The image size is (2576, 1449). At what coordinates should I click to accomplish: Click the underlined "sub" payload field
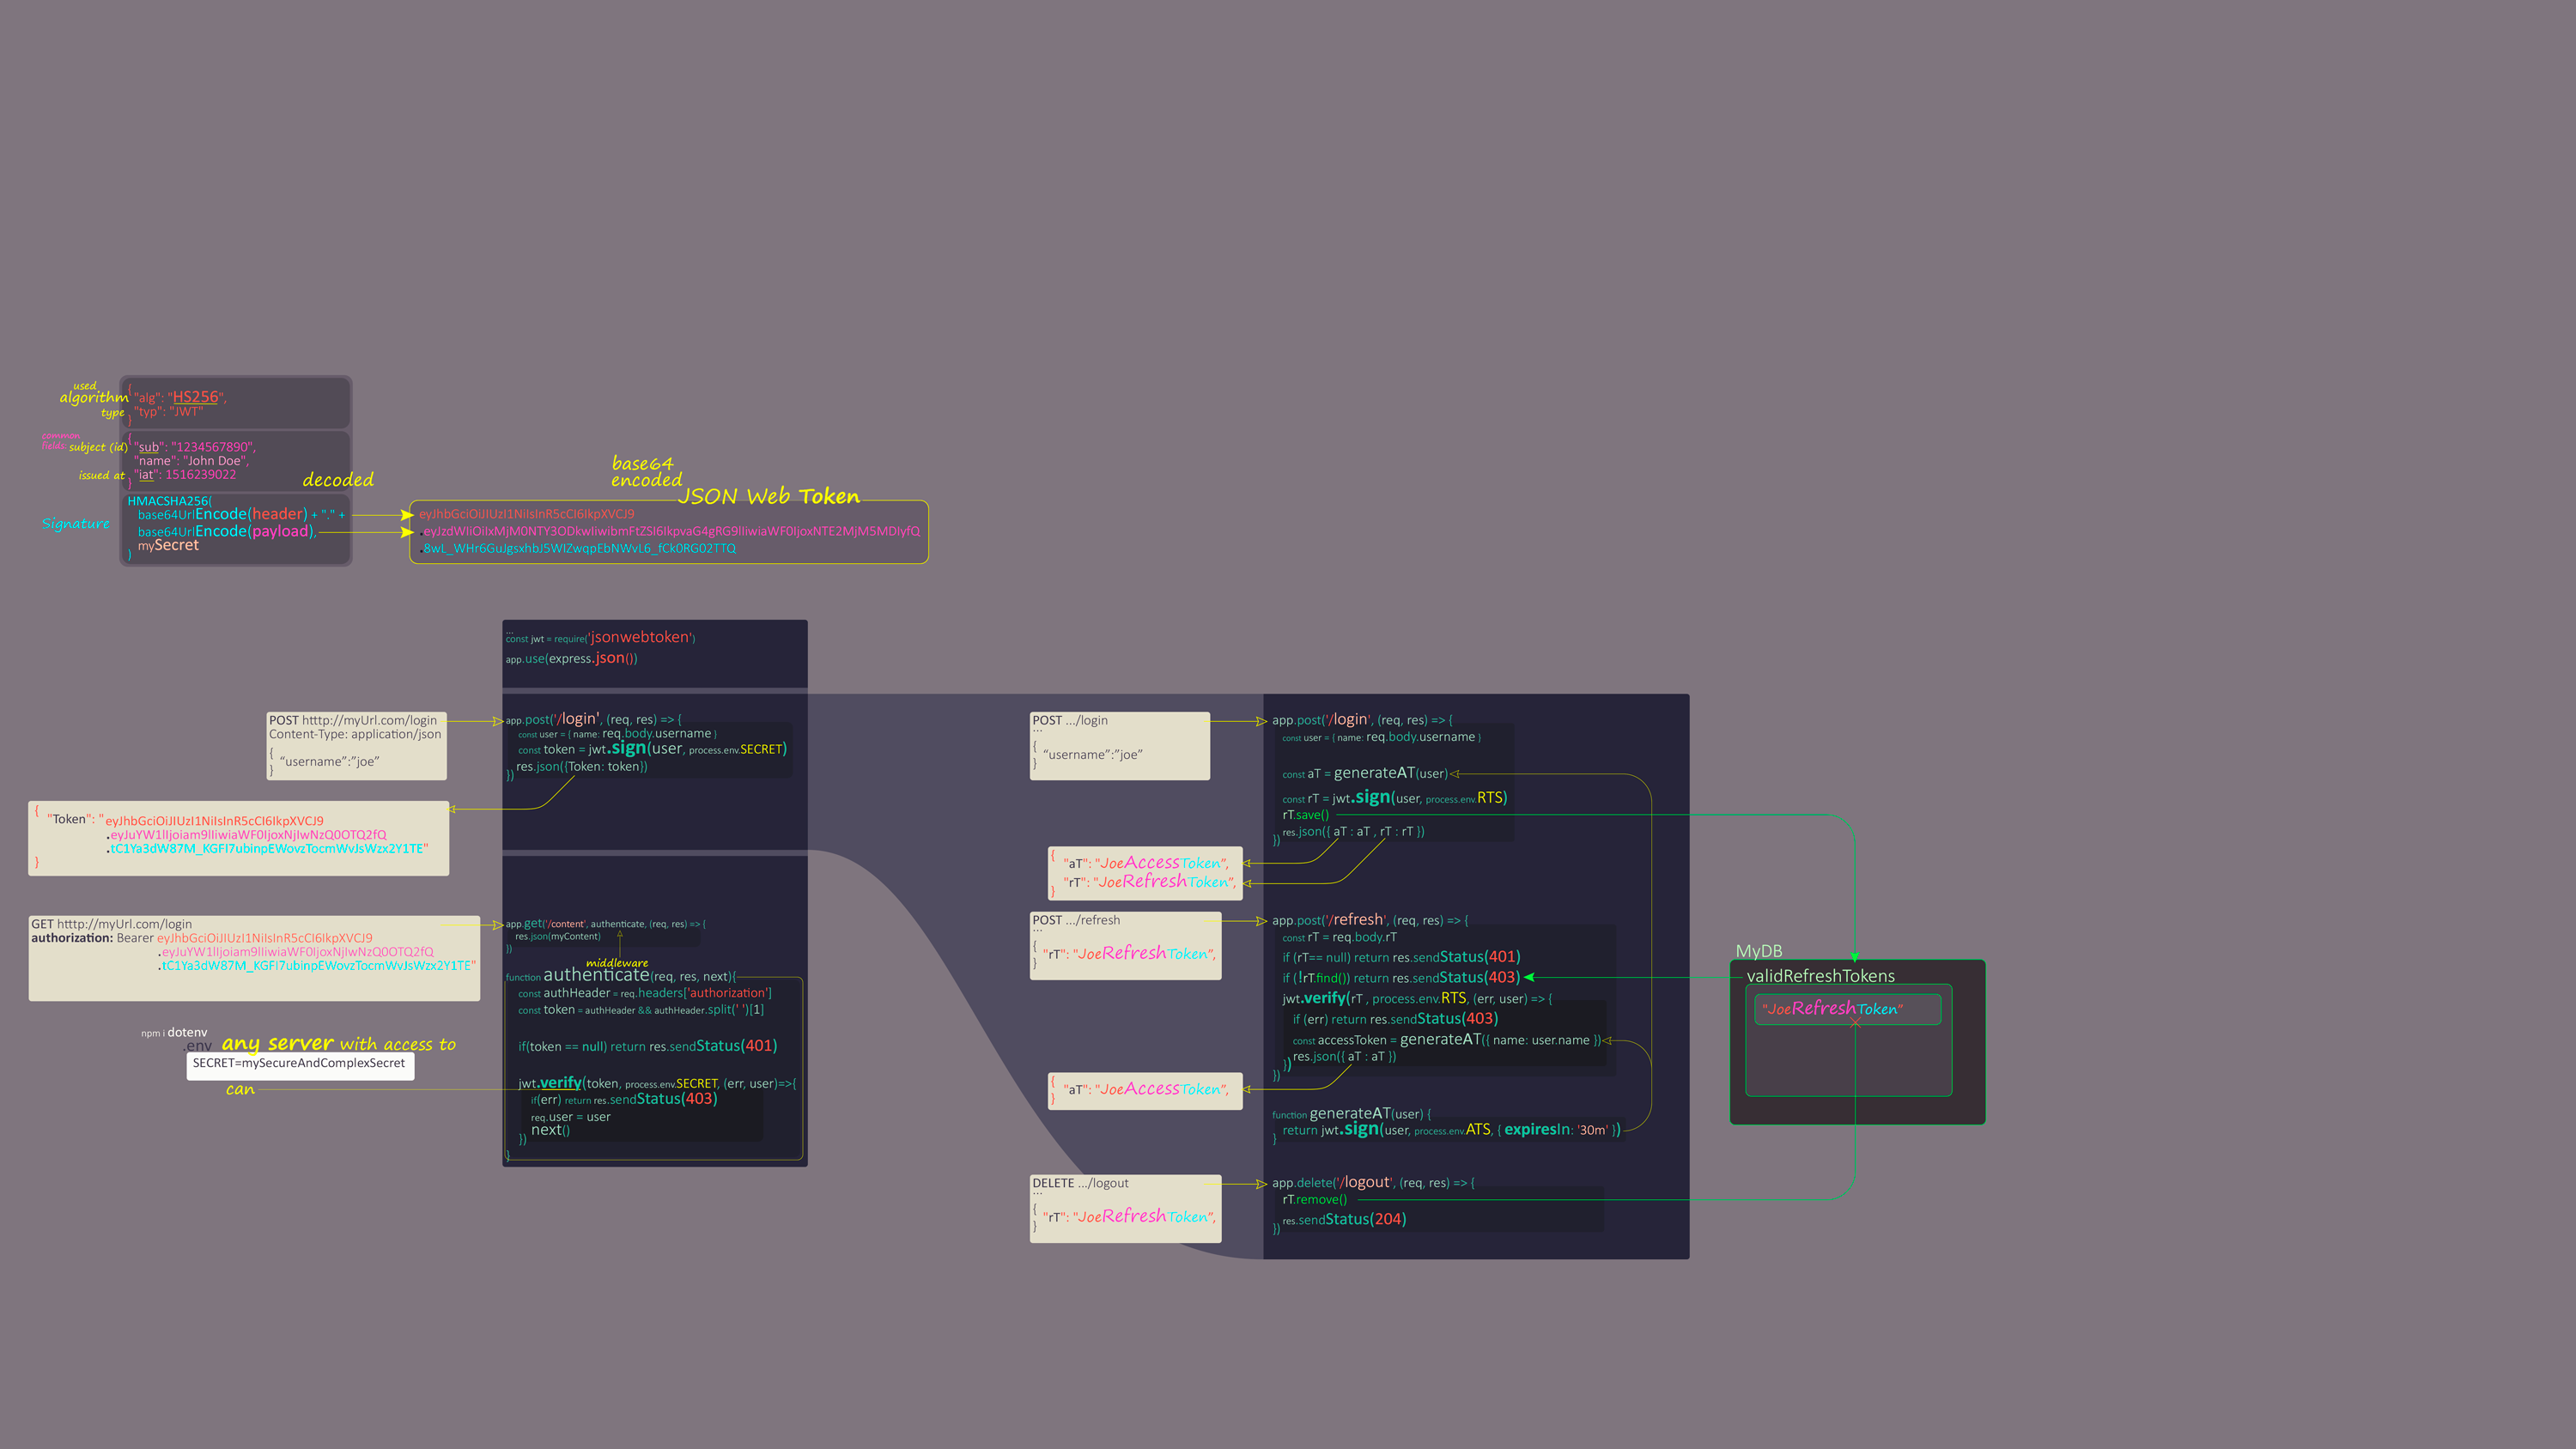pyautogui.click(x=148, y=447)
